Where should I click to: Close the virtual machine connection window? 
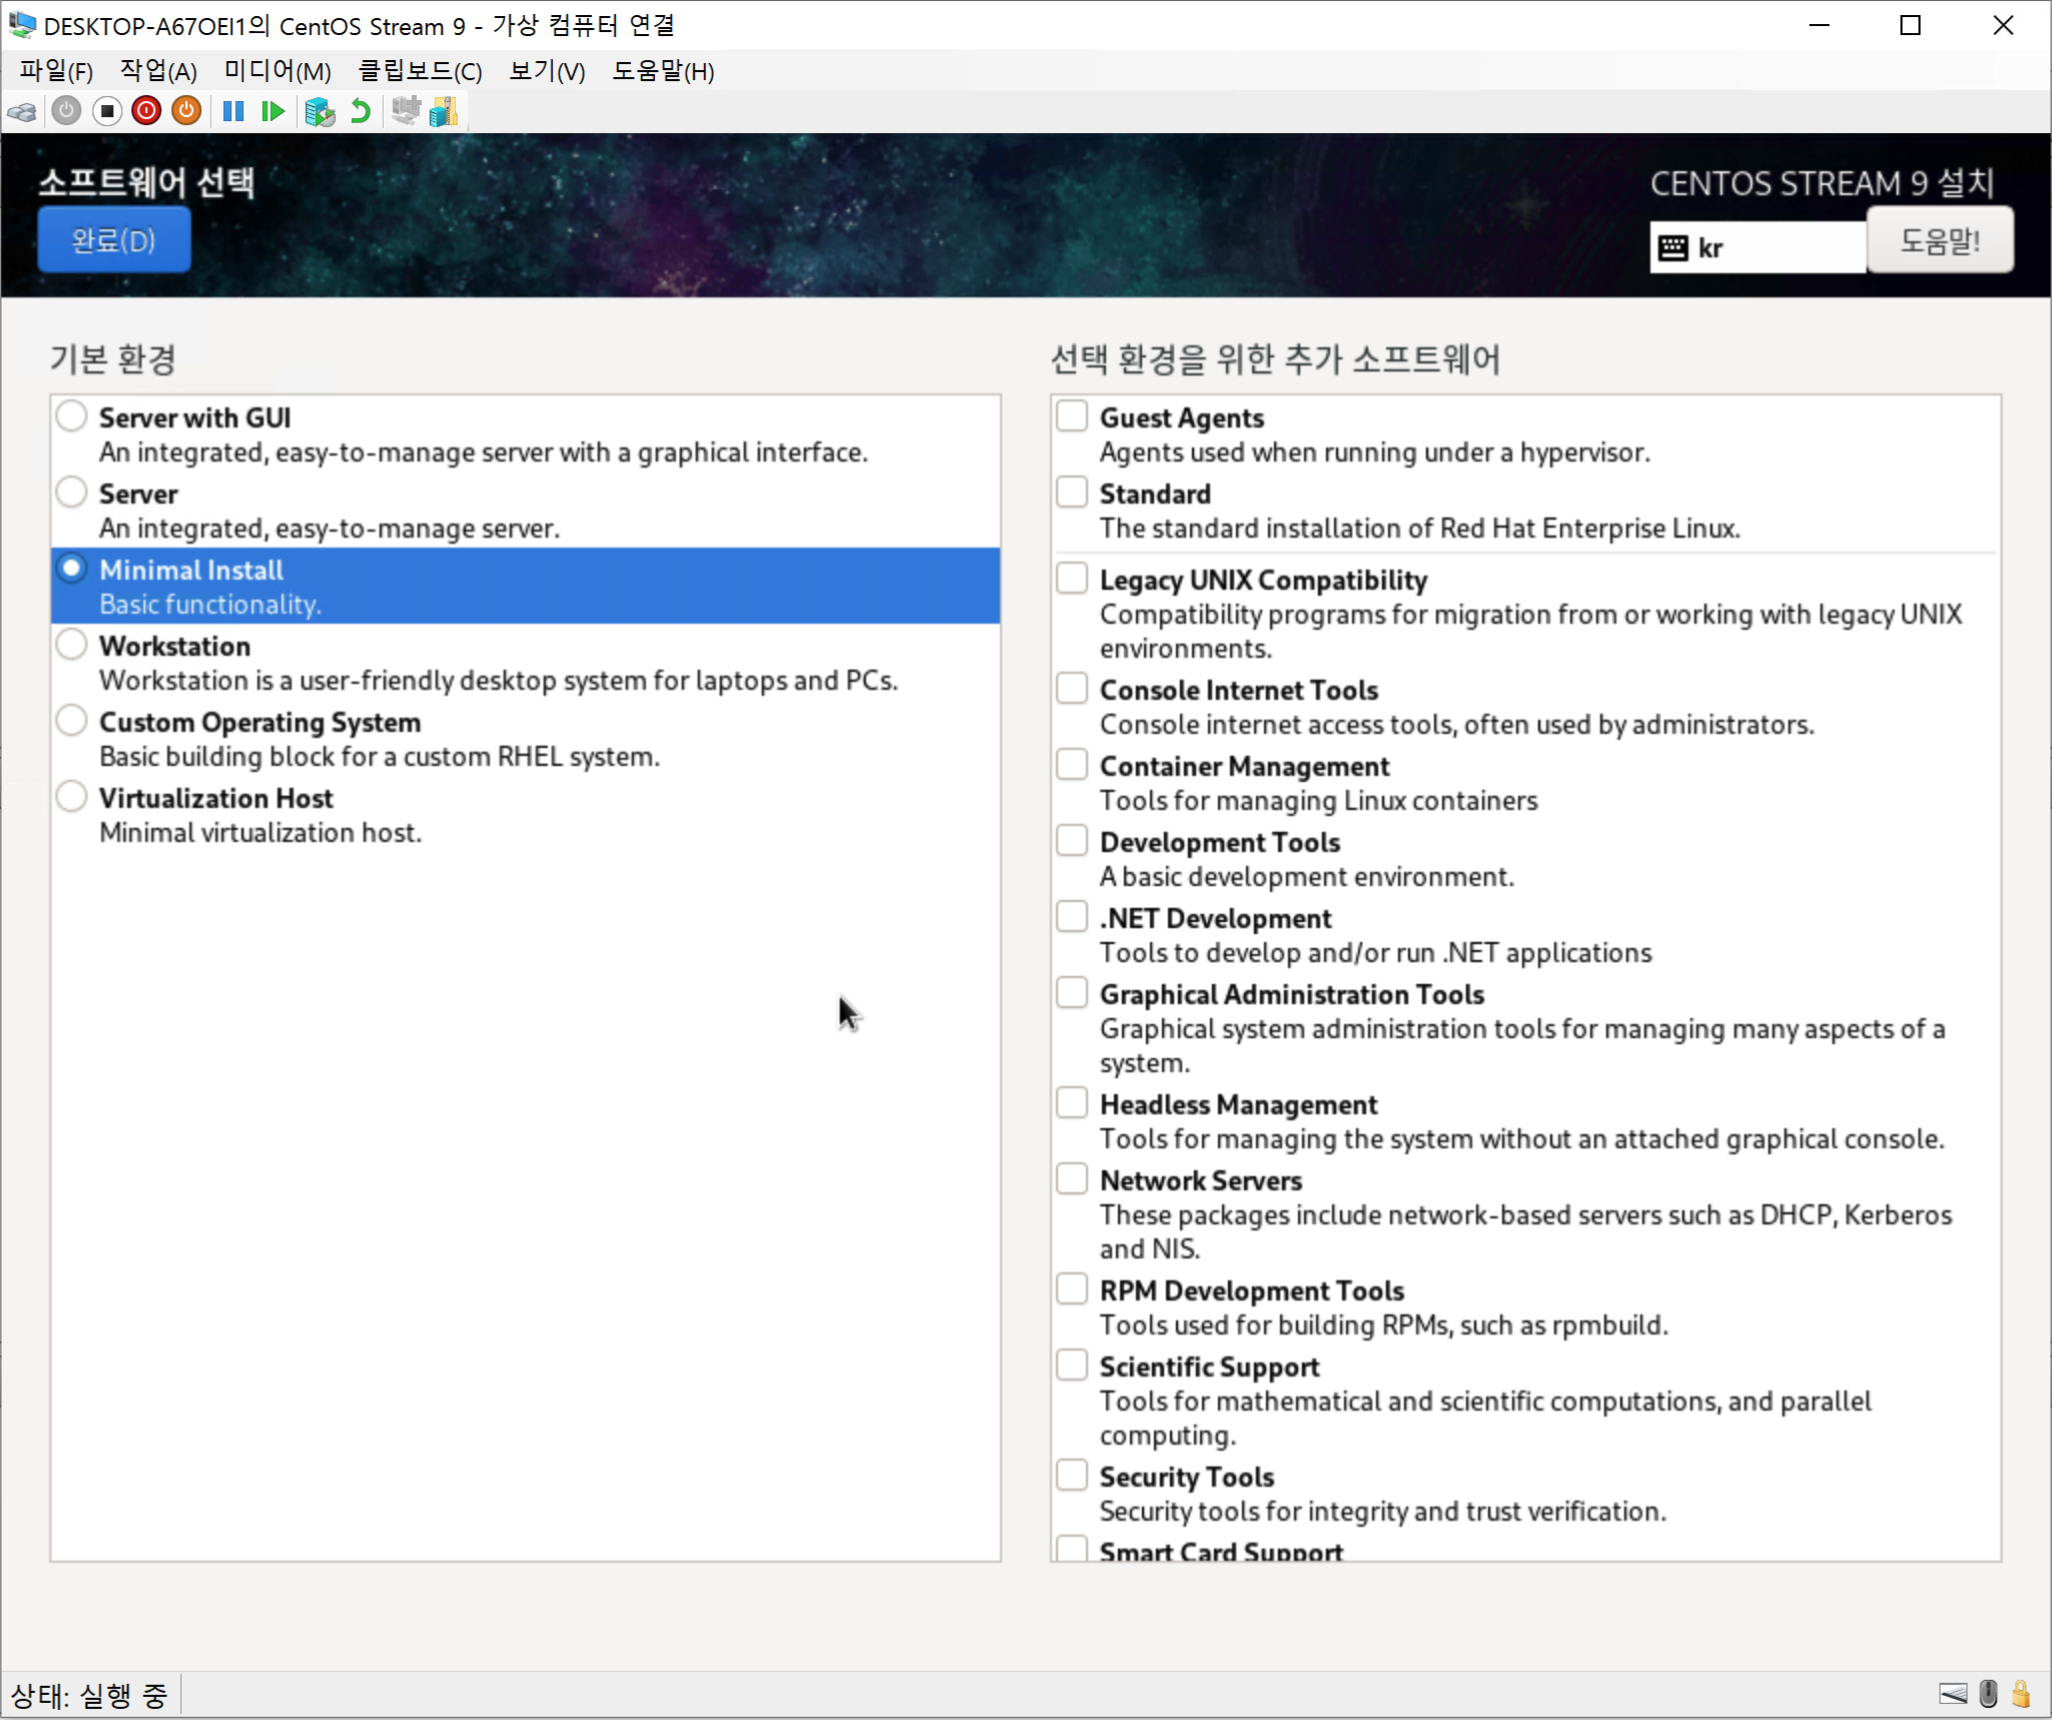2003,25
